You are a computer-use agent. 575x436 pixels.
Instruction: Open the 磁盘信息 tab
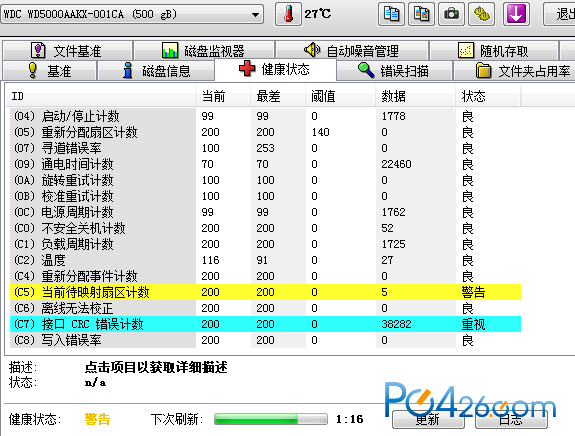click(157, 70)
